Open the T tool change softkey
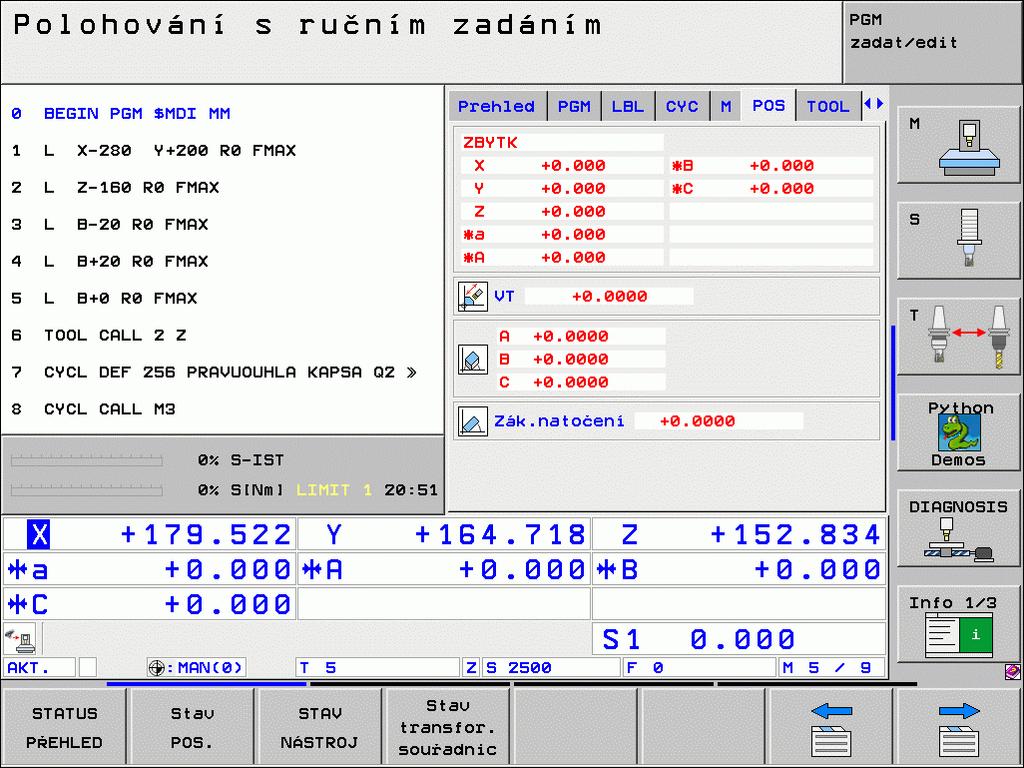 click(959, 337)
